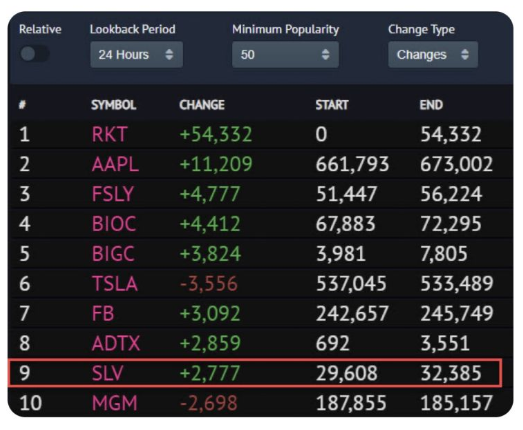Open the FSLY symbol link
The image size is (523, 430).
(x=112, y=194)
